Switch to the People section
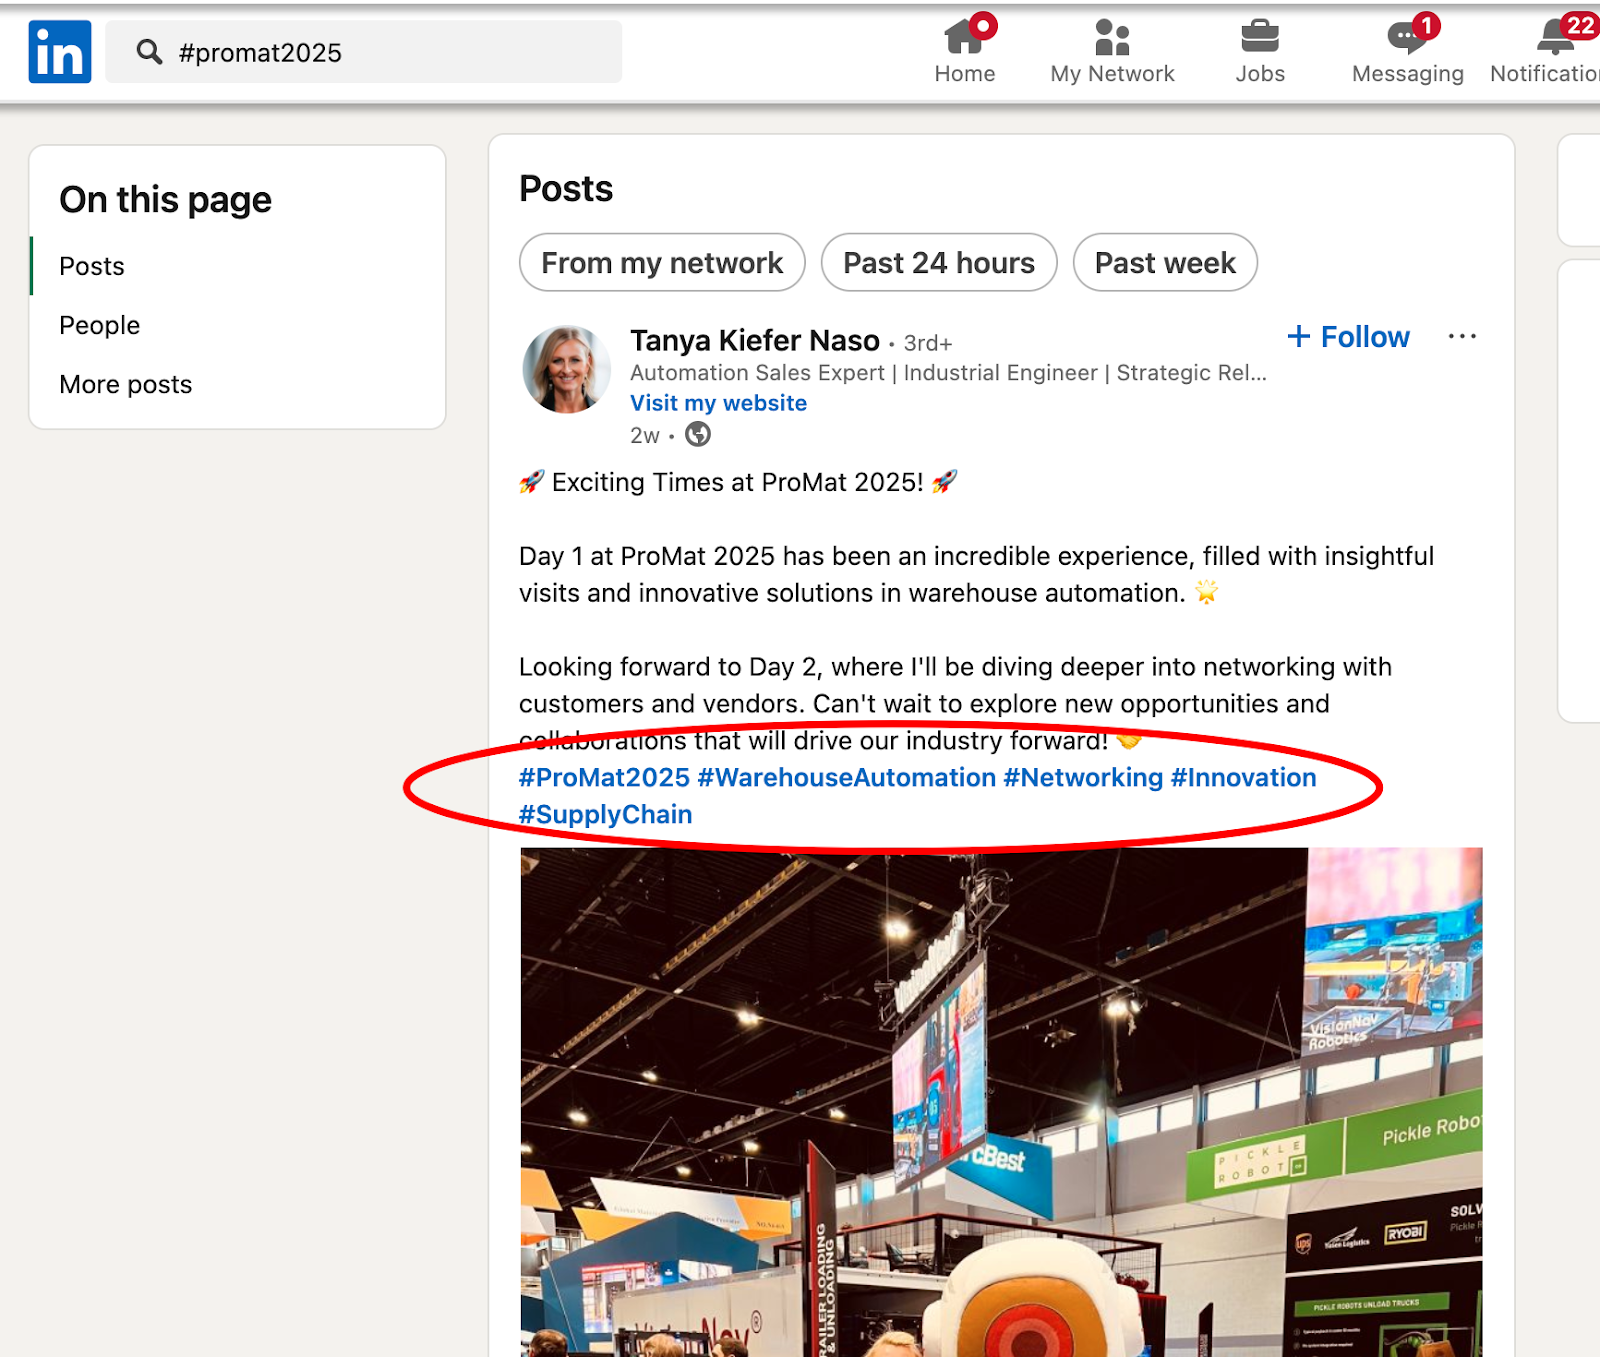Viewport: 1600px width, 1357px height. [99, 324]
